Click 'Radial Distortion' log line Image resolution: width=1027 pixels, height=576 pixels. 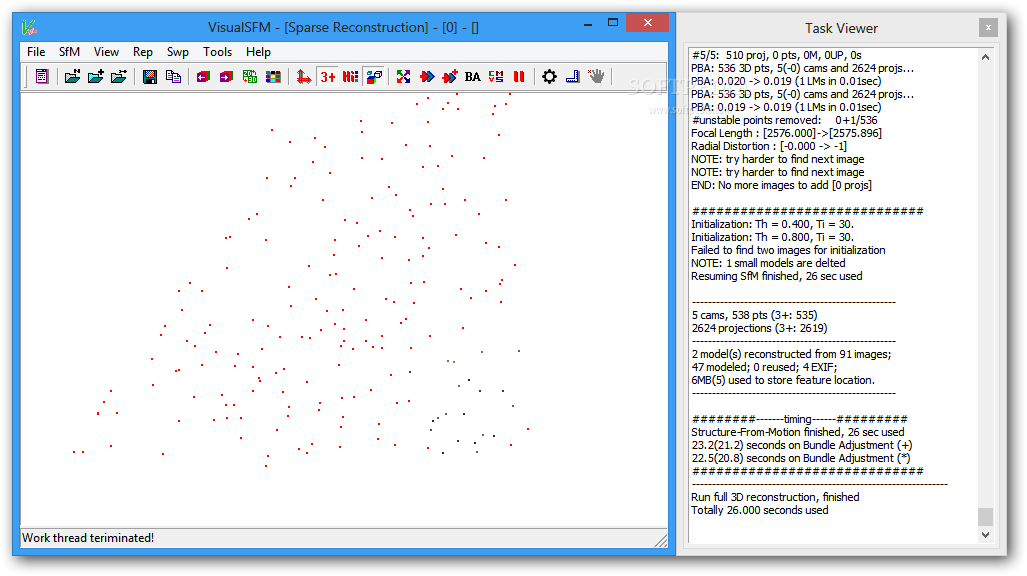[769, 146]
